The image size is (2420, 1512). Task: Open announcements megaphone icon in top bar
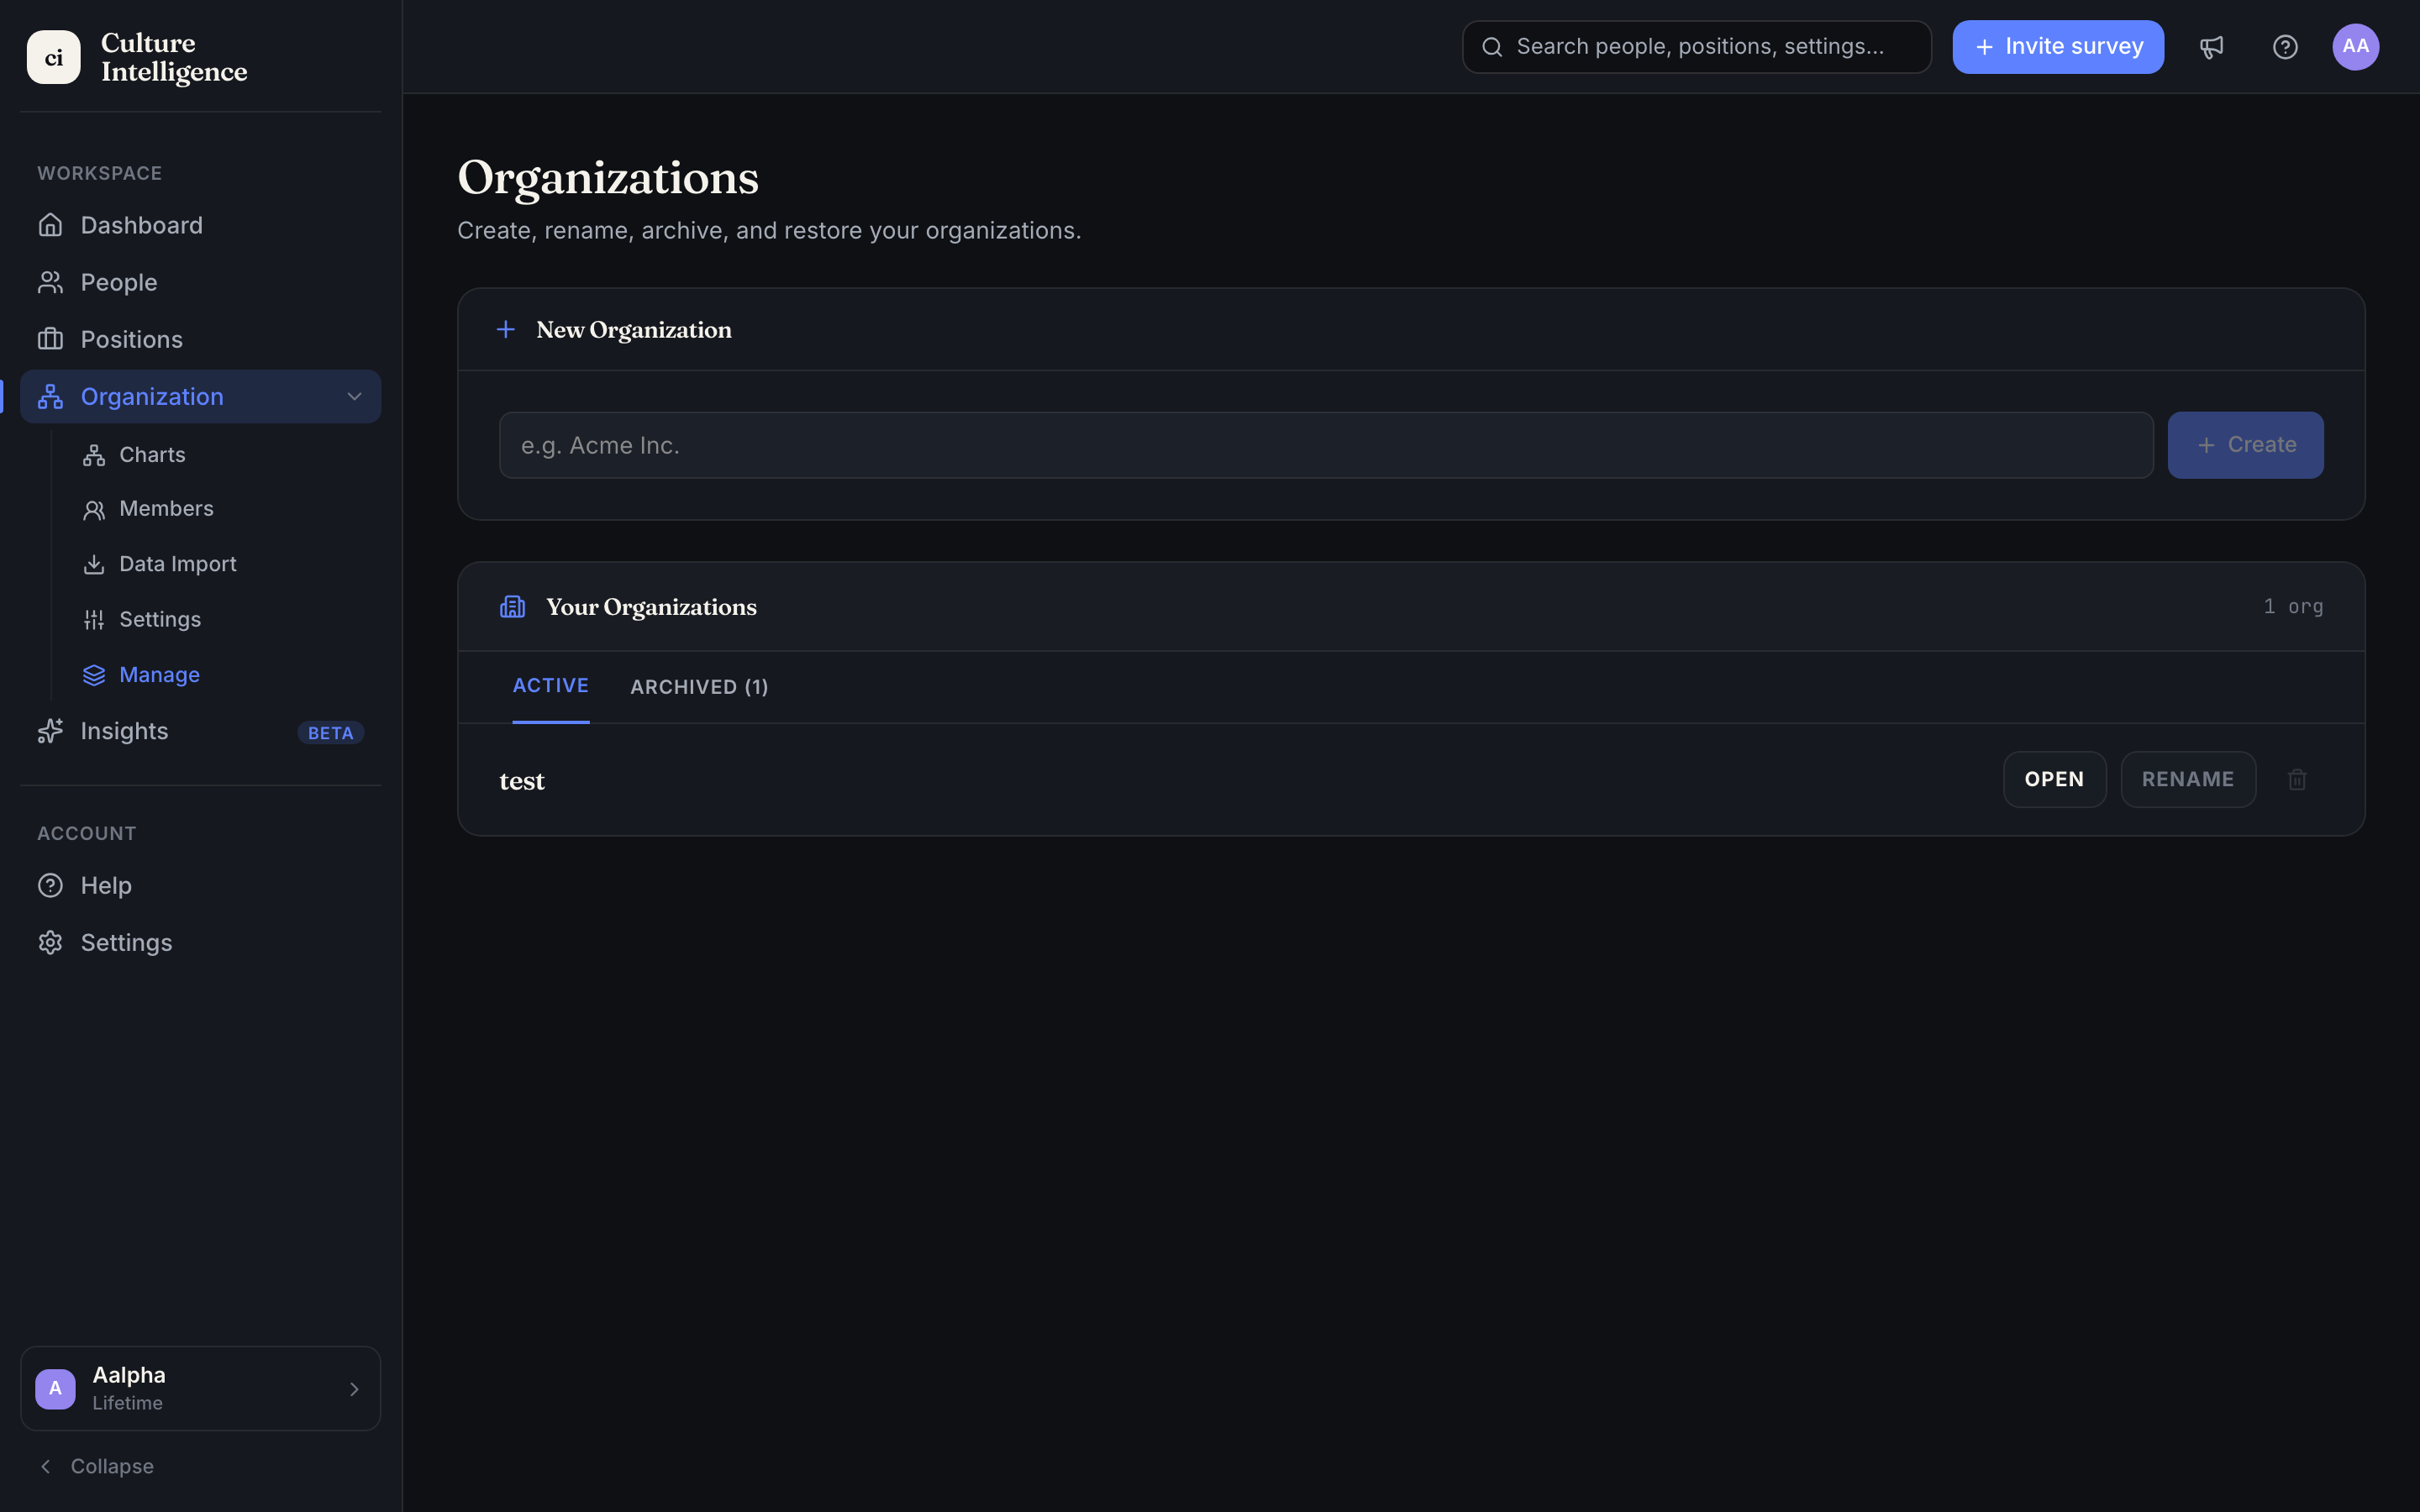(2211, 47)
